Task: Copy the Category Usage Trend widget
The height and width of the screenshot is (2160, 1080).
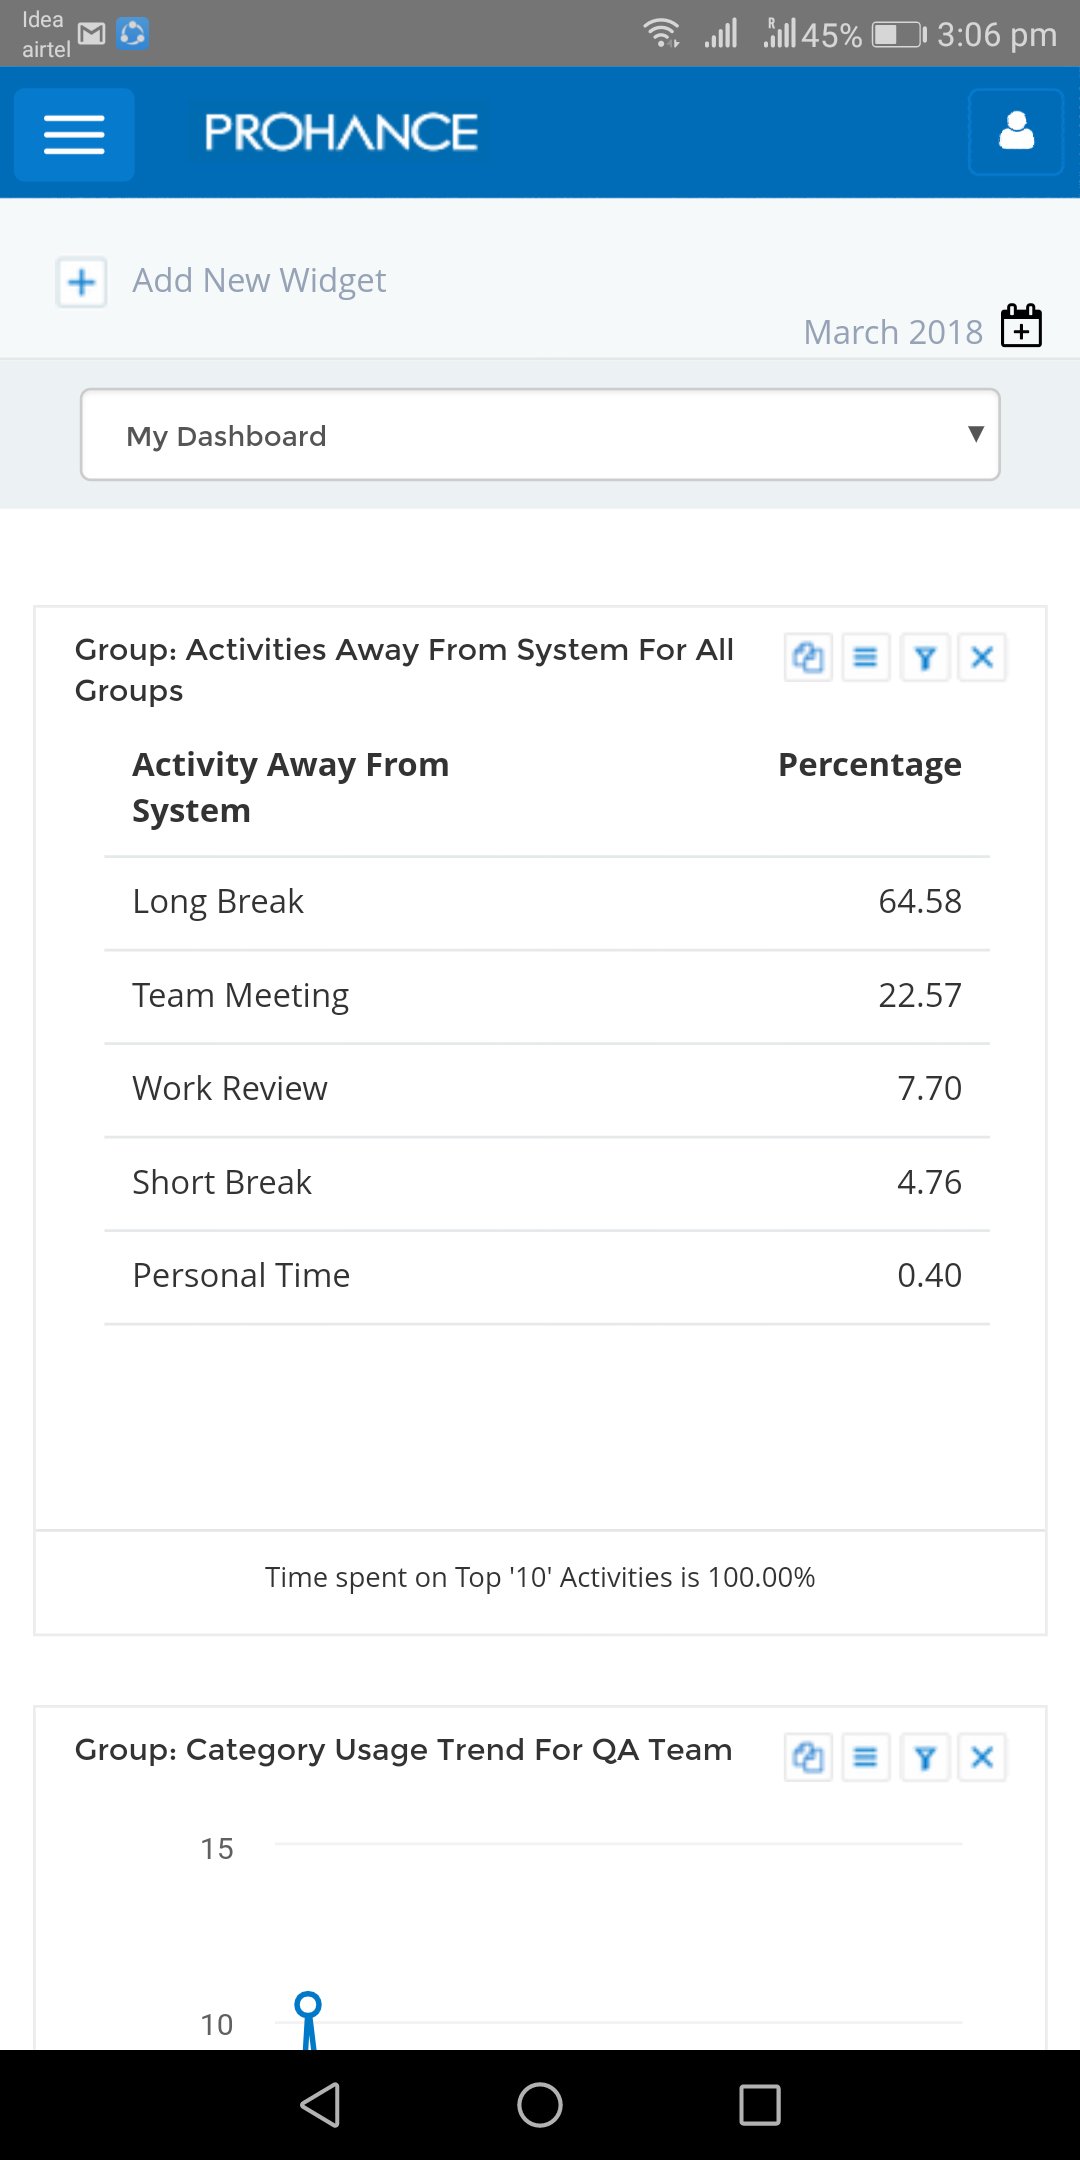Action: click(x=808, y=1757)
